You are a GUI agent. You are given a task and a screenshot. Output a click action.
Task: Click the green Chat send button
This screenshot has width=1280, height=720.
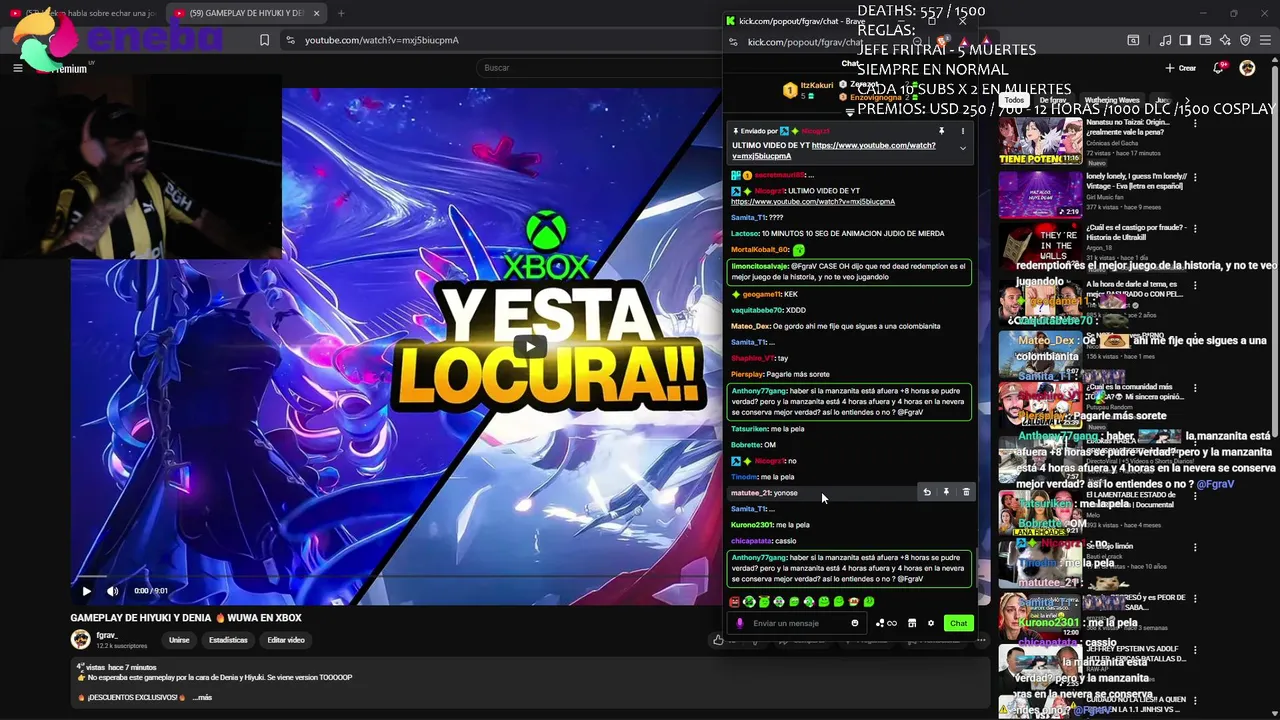958,623
